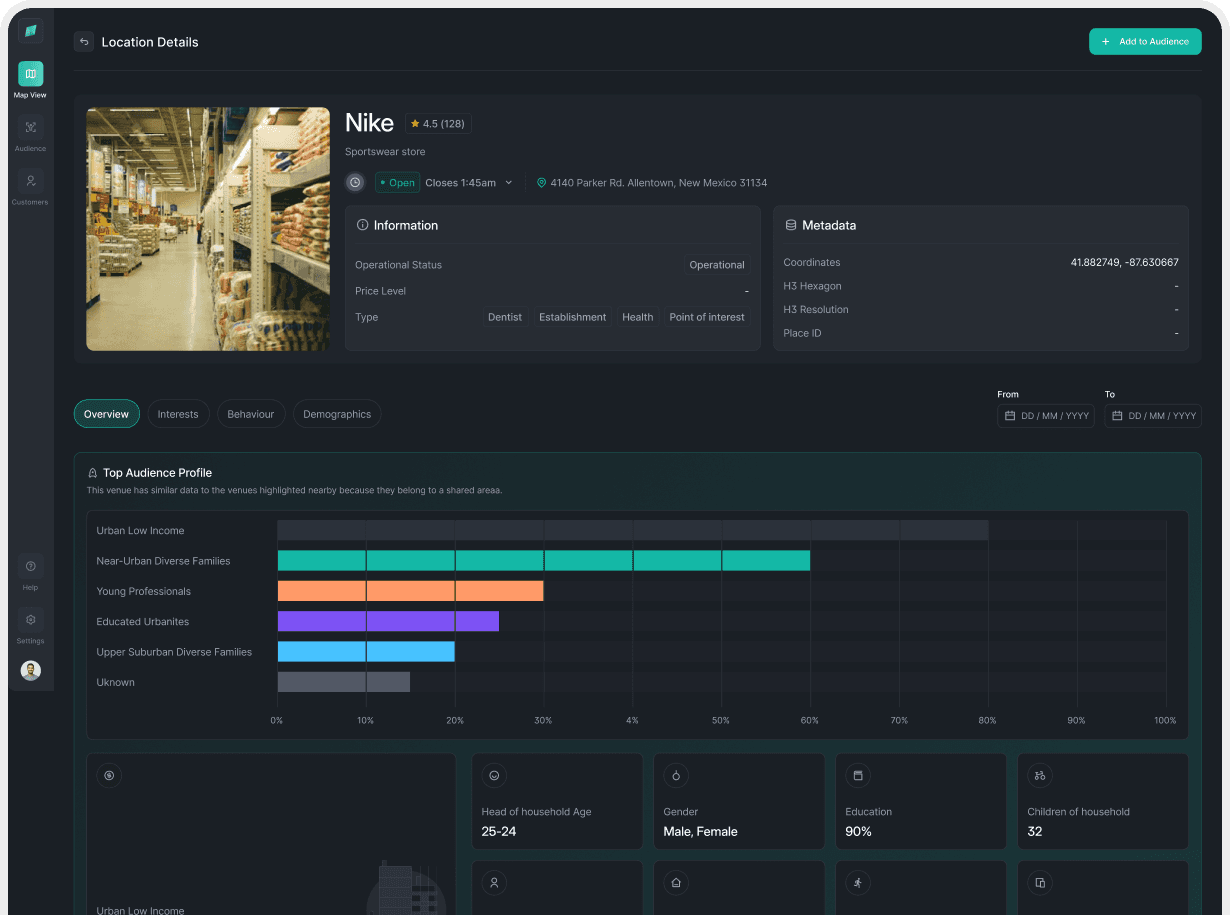This screenshot has width=1230, height=915.
Task: Click the back arrow beside Location Details
Action: tap(84, 42)
